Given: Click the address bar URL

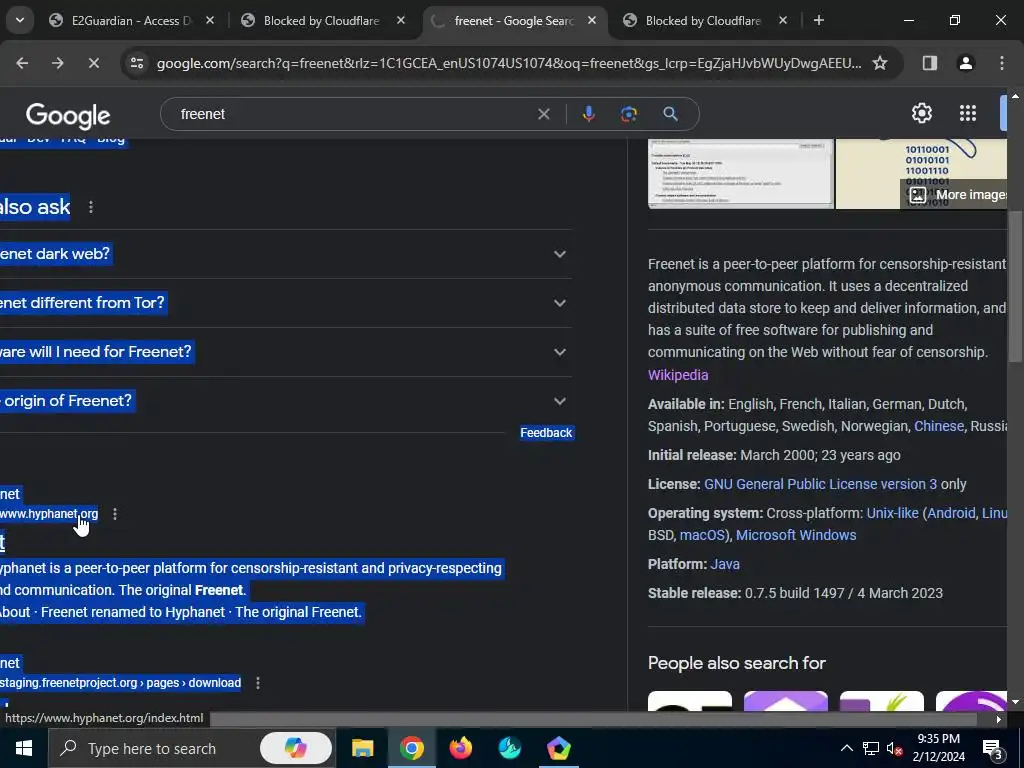Looking at the screenshot, I should click(509, 63).
